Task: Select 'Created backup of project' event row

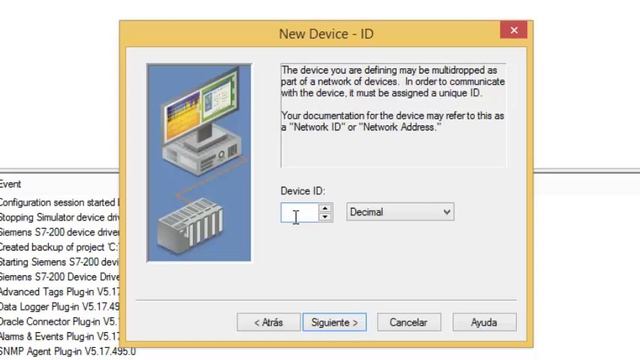Action: coord(59,247)
